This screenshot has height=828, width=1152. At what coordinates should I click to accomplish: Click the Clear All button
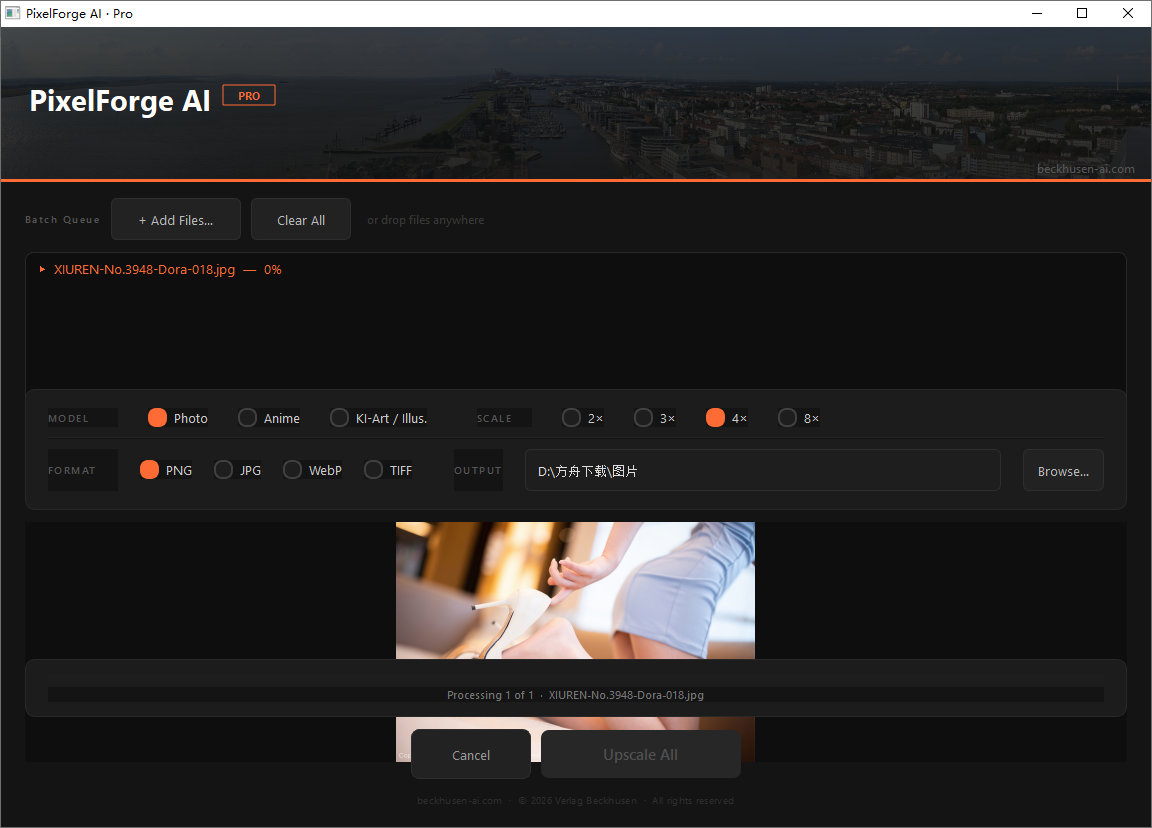pyautogui.click(x=300, y=220)
